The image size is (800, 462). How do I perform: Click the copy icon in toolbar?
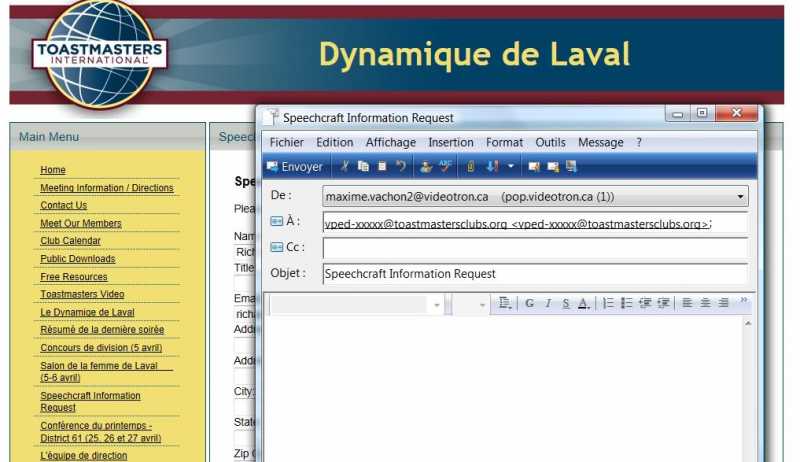coord(364,167)
